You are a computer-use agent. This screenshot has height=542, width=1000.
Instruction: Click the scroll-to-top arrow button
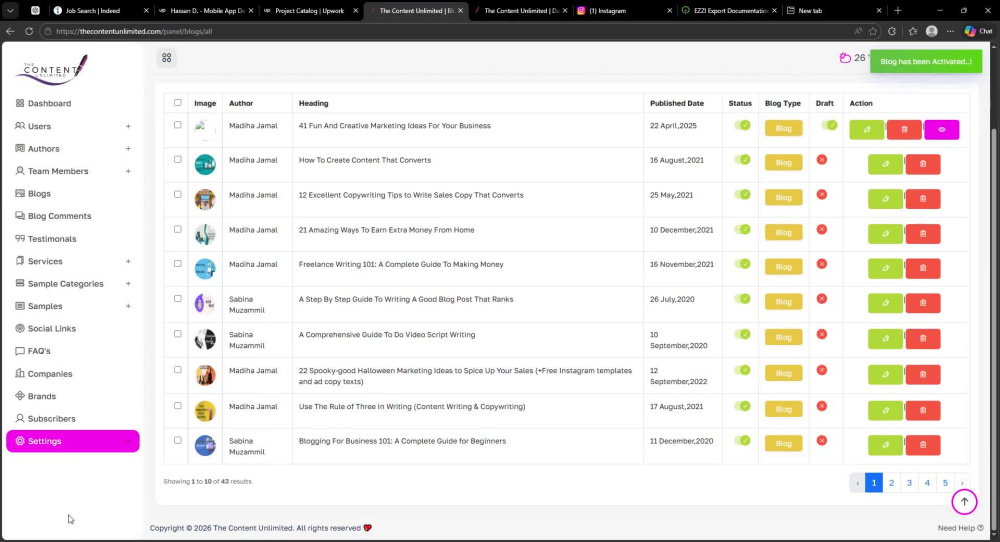(x=964, y=502)
